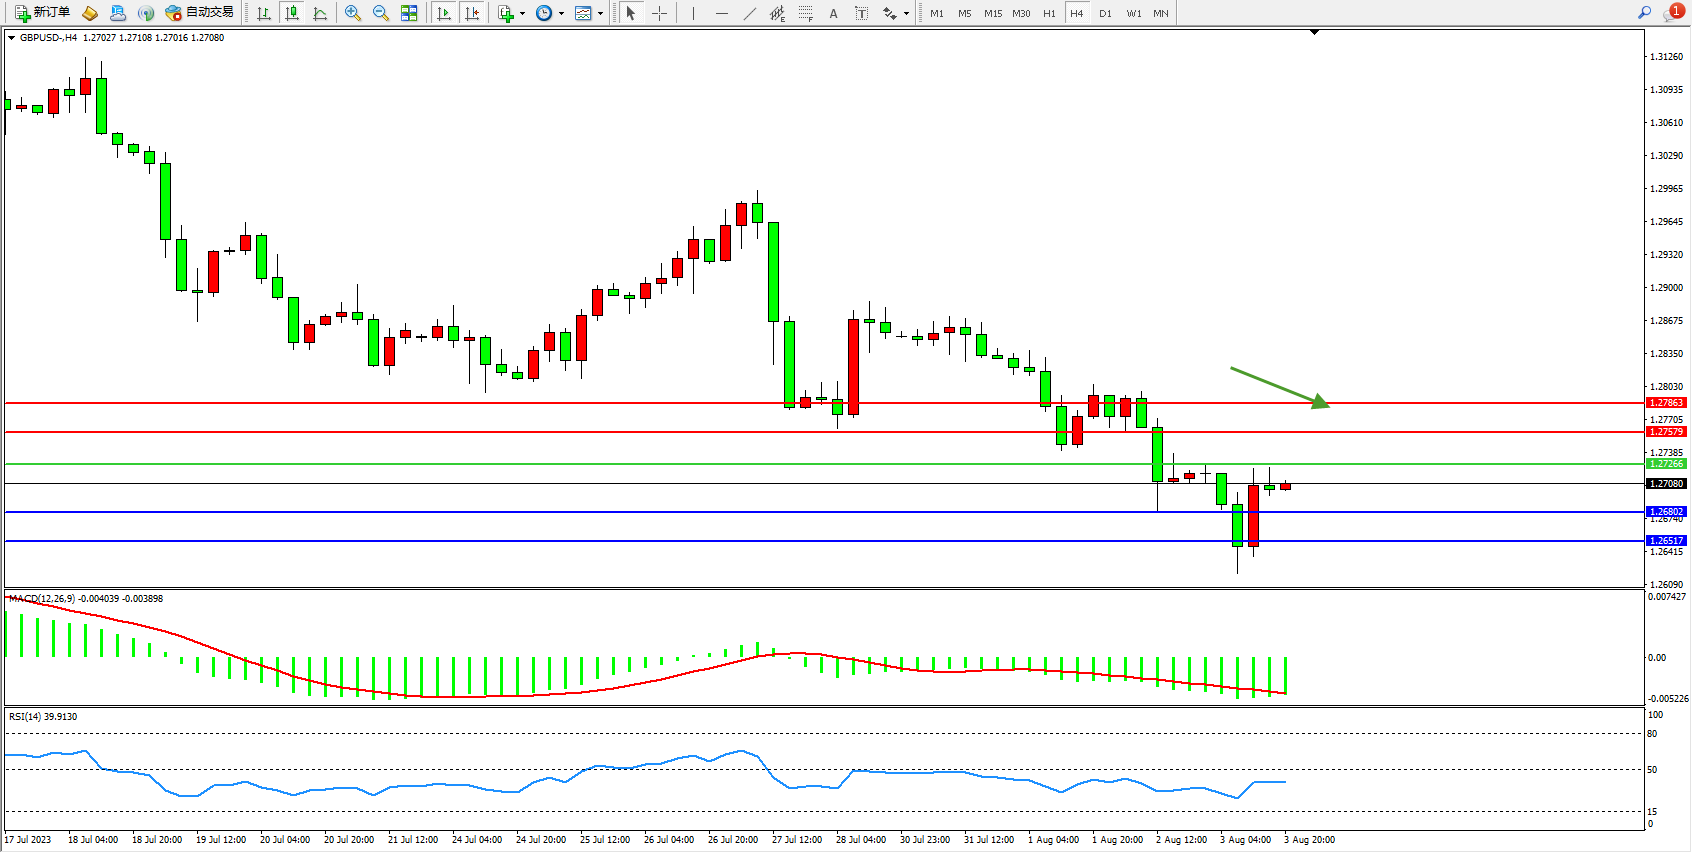Pick the draw trendline tool
Screen dimensions: 1692x853
[x=750, y=13]
